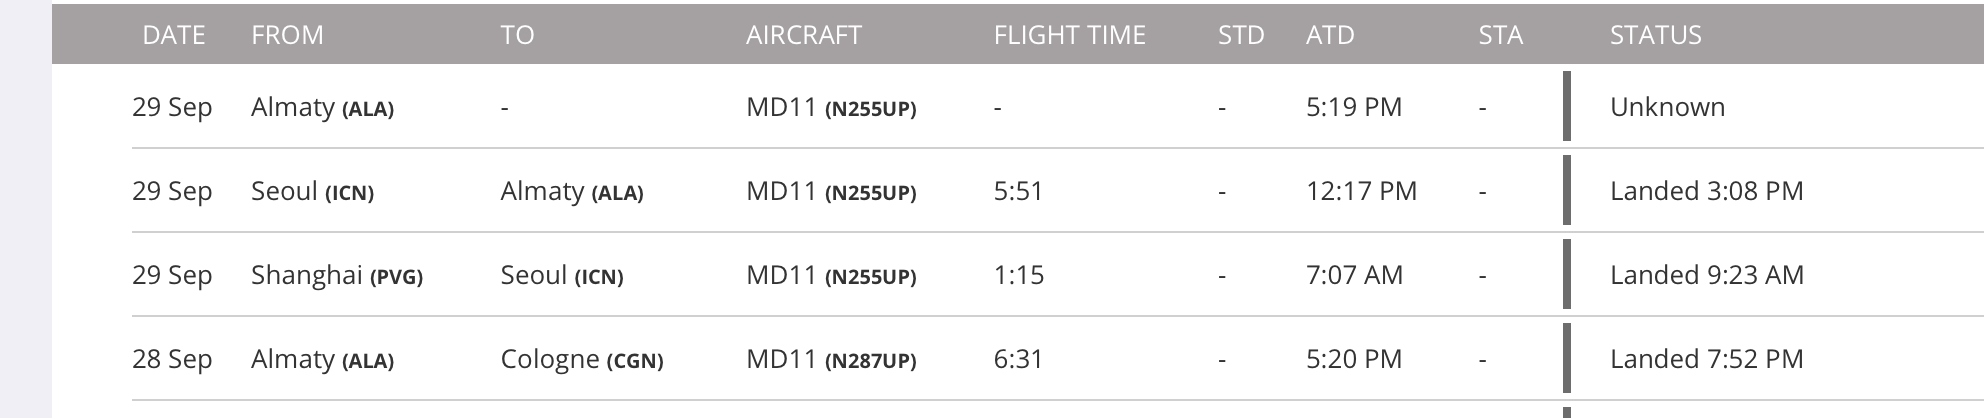Open Almaty (ALA) destination in the Seoul row

point(571,191)
